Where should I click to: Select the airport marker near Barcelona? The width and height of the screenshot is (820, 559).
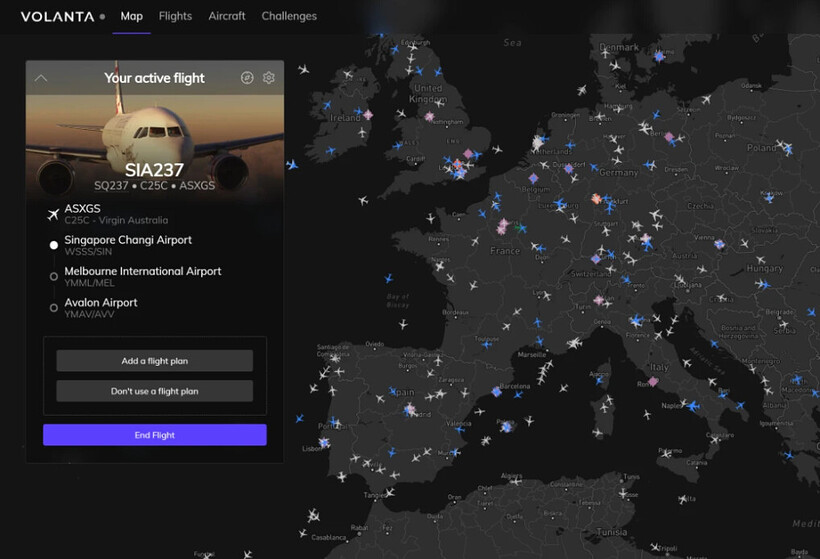tap(496, 391)
